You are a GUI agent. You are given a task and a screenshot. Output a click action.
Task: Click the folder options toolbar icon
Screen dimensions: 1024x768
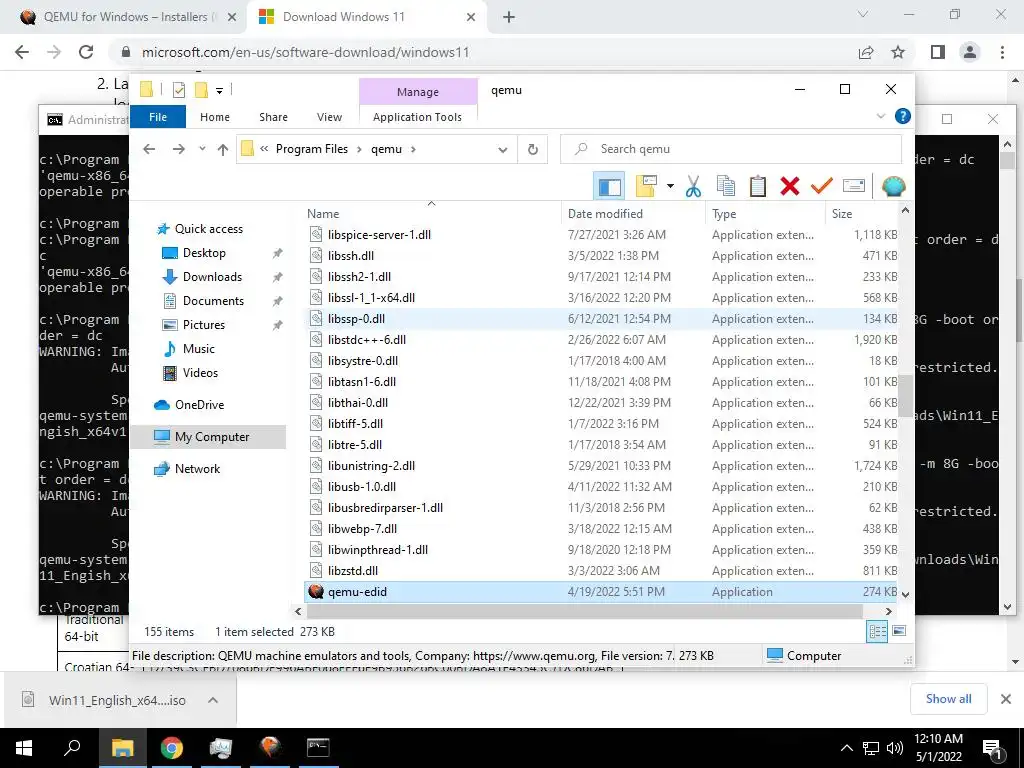pos(645,187)
